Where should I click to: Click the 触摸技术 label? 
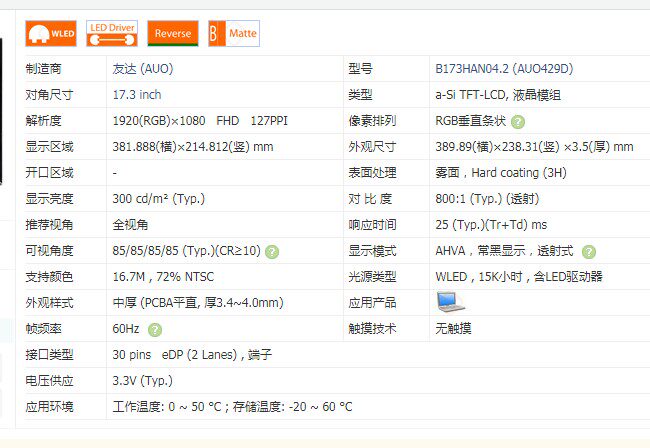tap(372, 329)
